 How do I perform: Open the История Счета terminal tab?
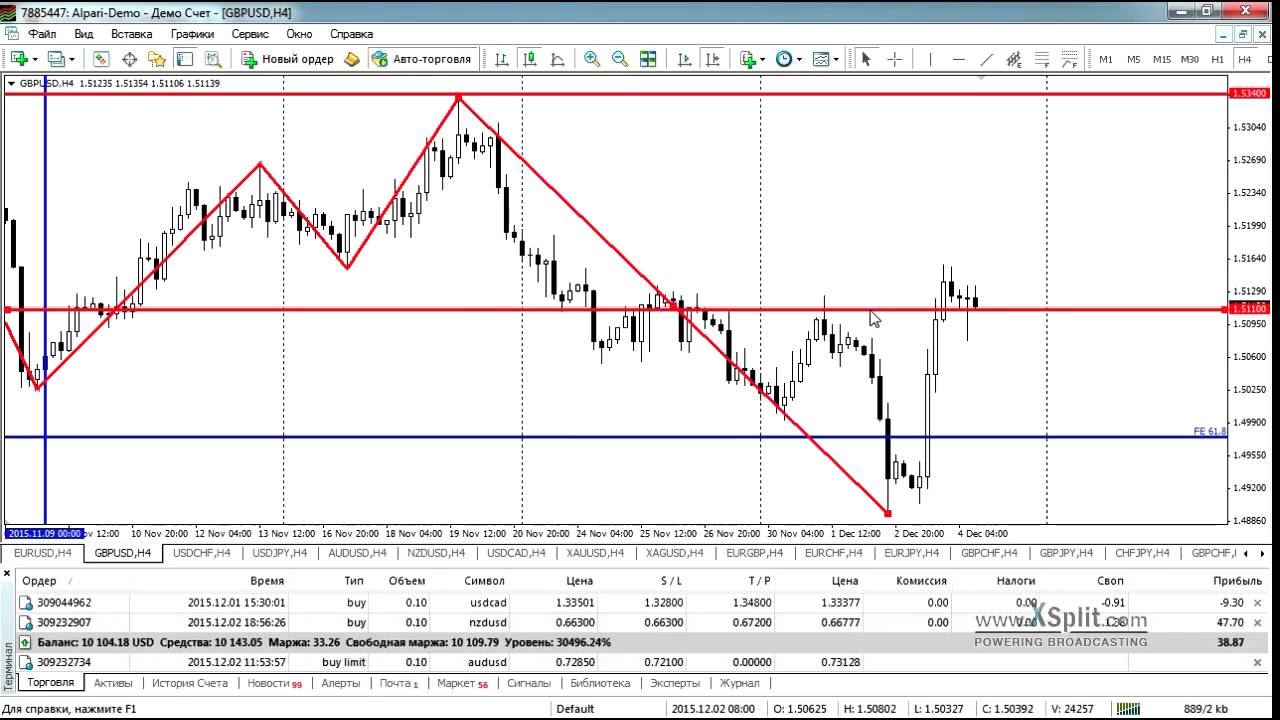point(190,683)
